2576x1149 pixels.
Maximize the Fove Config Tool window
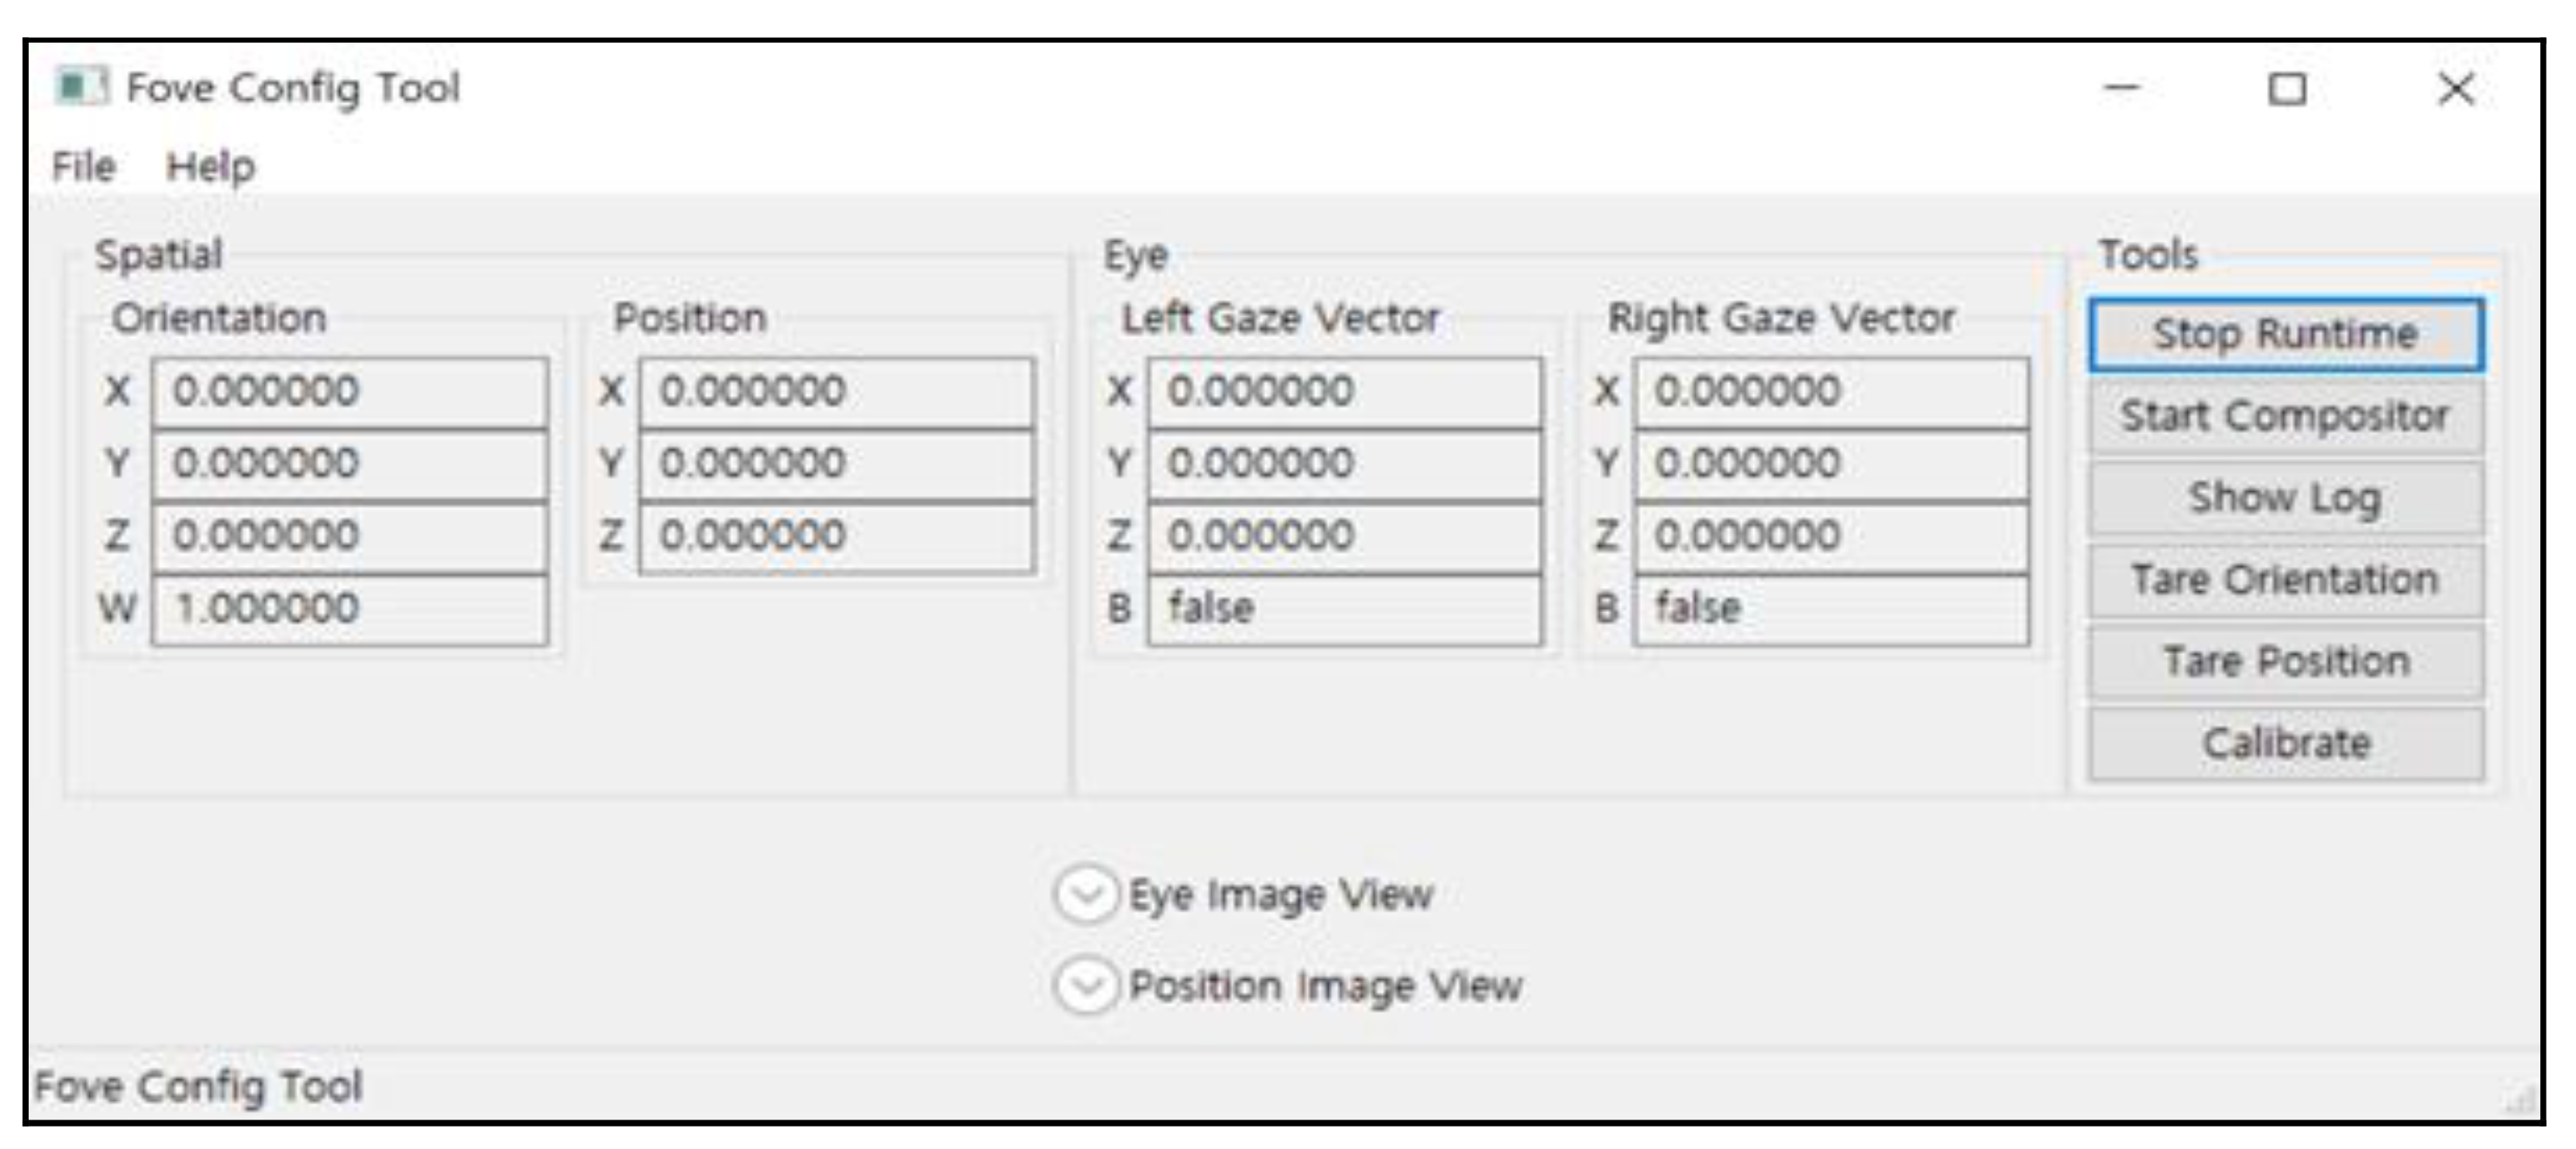2287,89
